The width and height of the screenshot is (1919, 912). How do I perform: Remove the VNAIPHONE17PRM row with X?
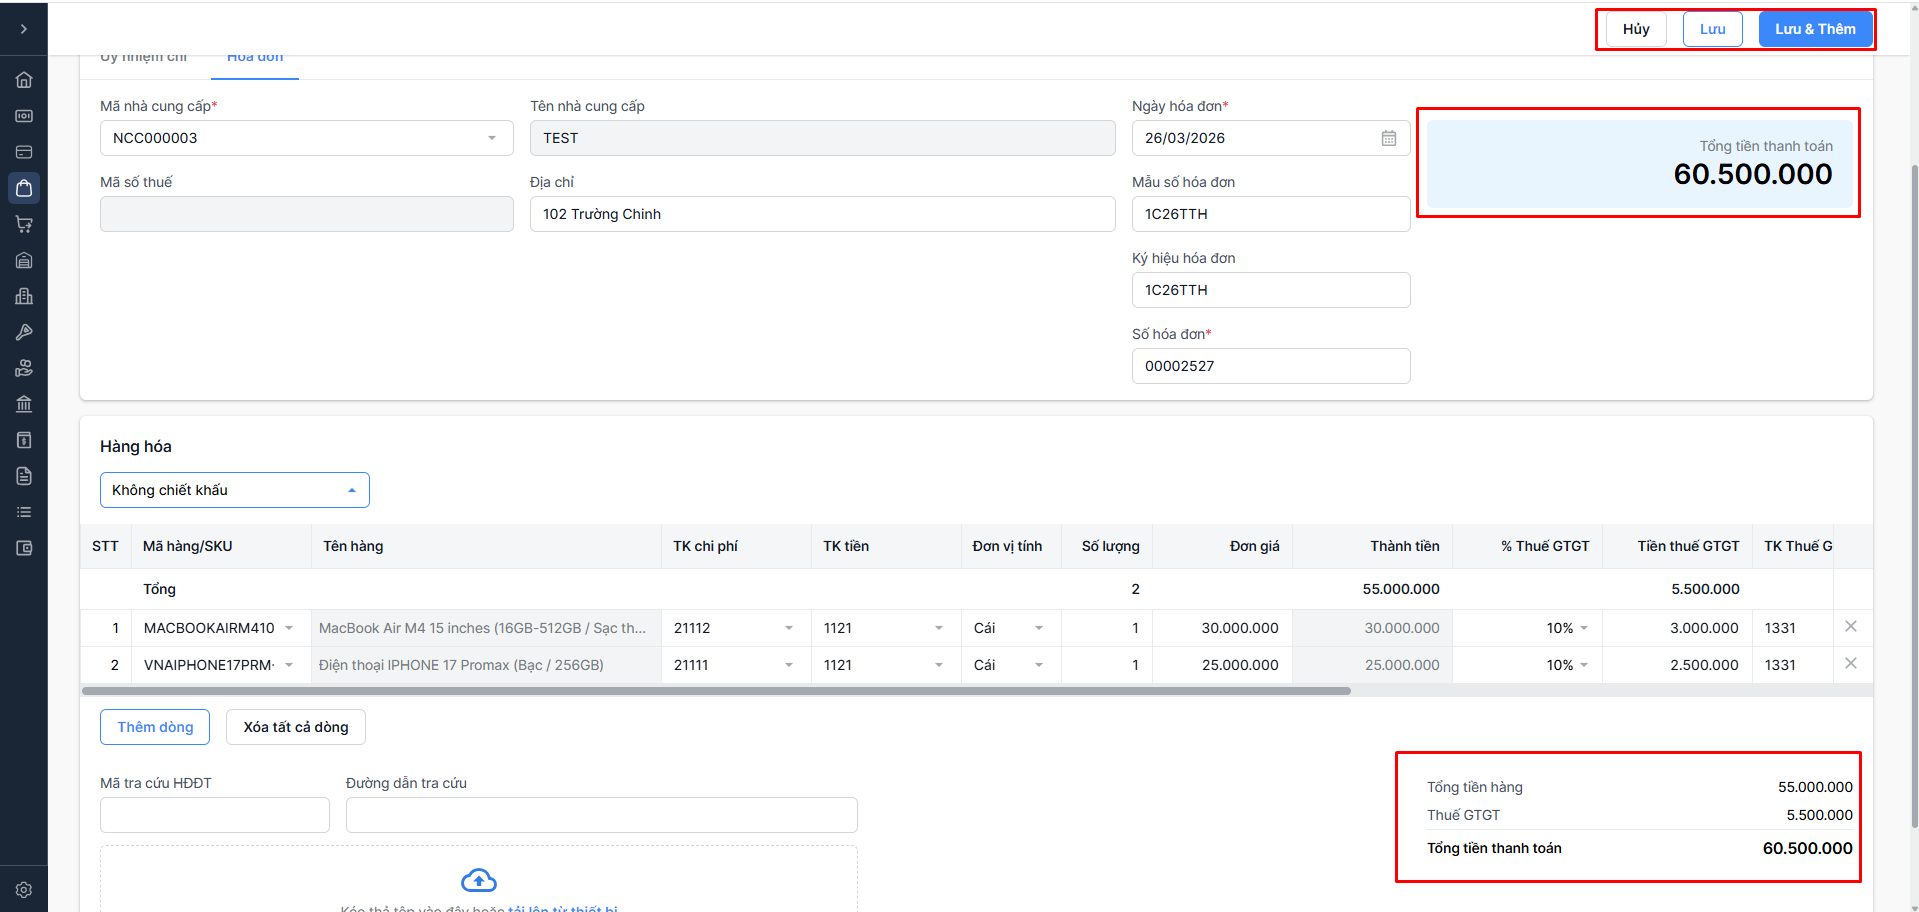point(1851,664)
